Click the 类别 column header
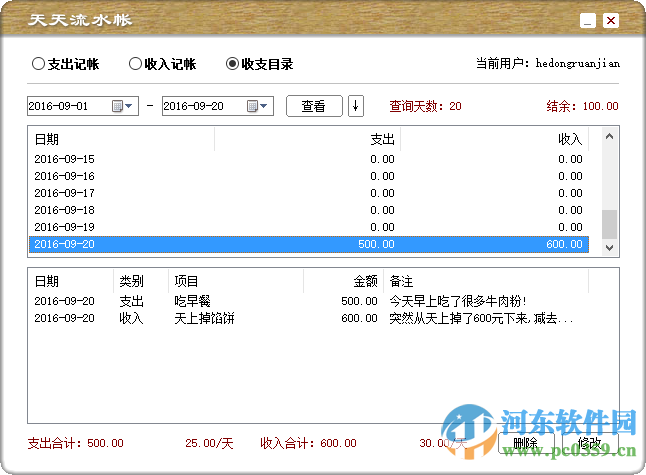Screen dimensions: 646x475 [141, 281]
